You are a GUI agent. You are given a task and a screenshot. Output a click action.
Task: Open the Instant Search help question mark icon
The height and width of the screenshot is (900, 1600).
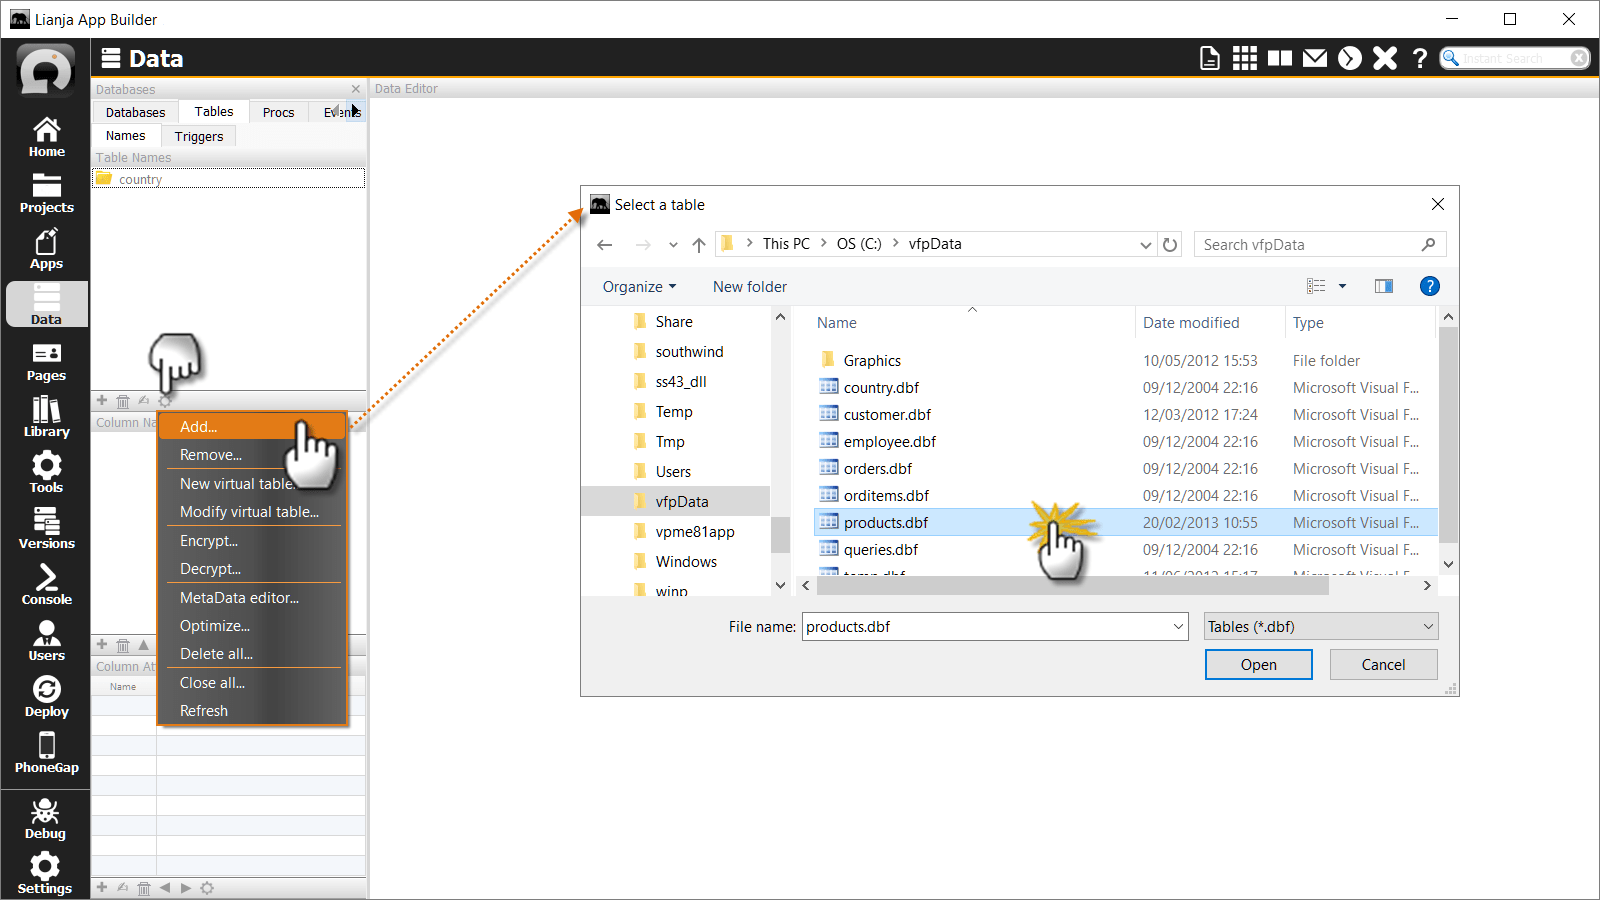tap(1421, 58)
